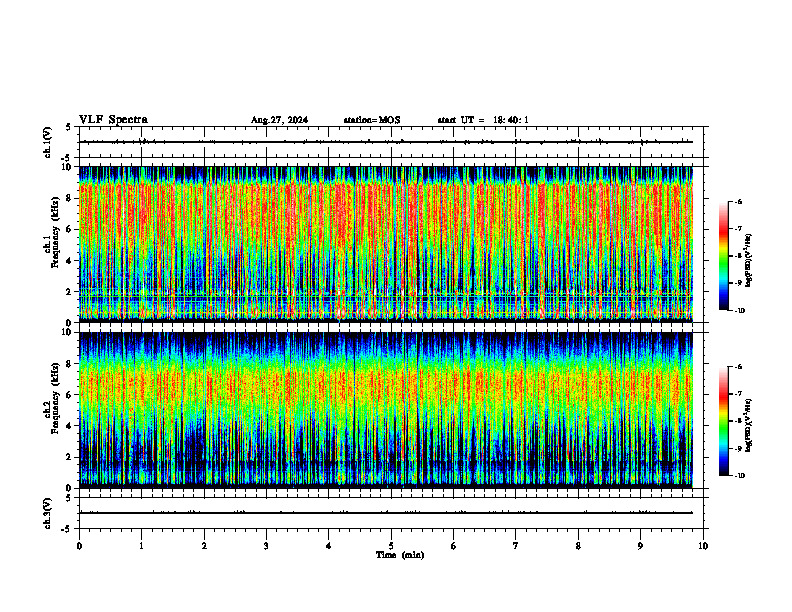Click the time axis tick label '8'
Image resolution: width=792 pixels, height=612 pixels.
578,546
